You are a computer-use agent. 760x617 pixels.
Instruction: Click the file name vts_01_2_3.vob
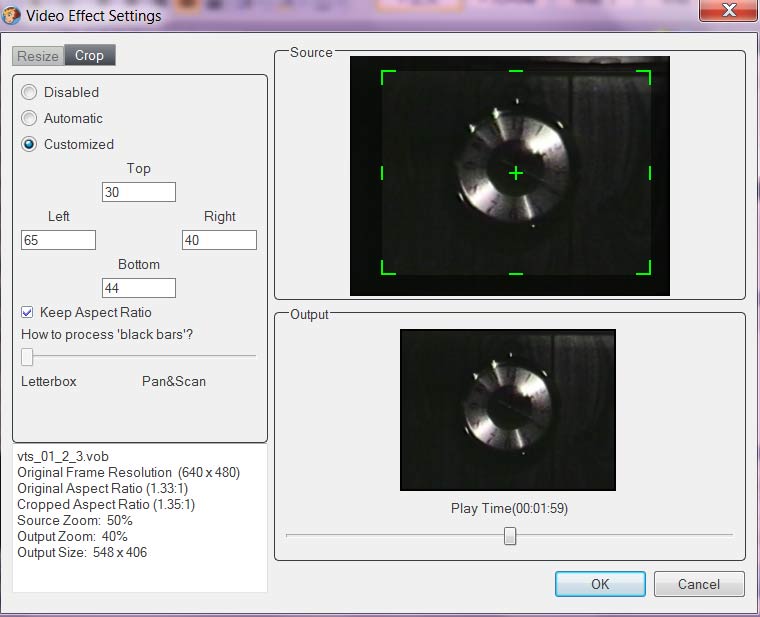[63, 457]
